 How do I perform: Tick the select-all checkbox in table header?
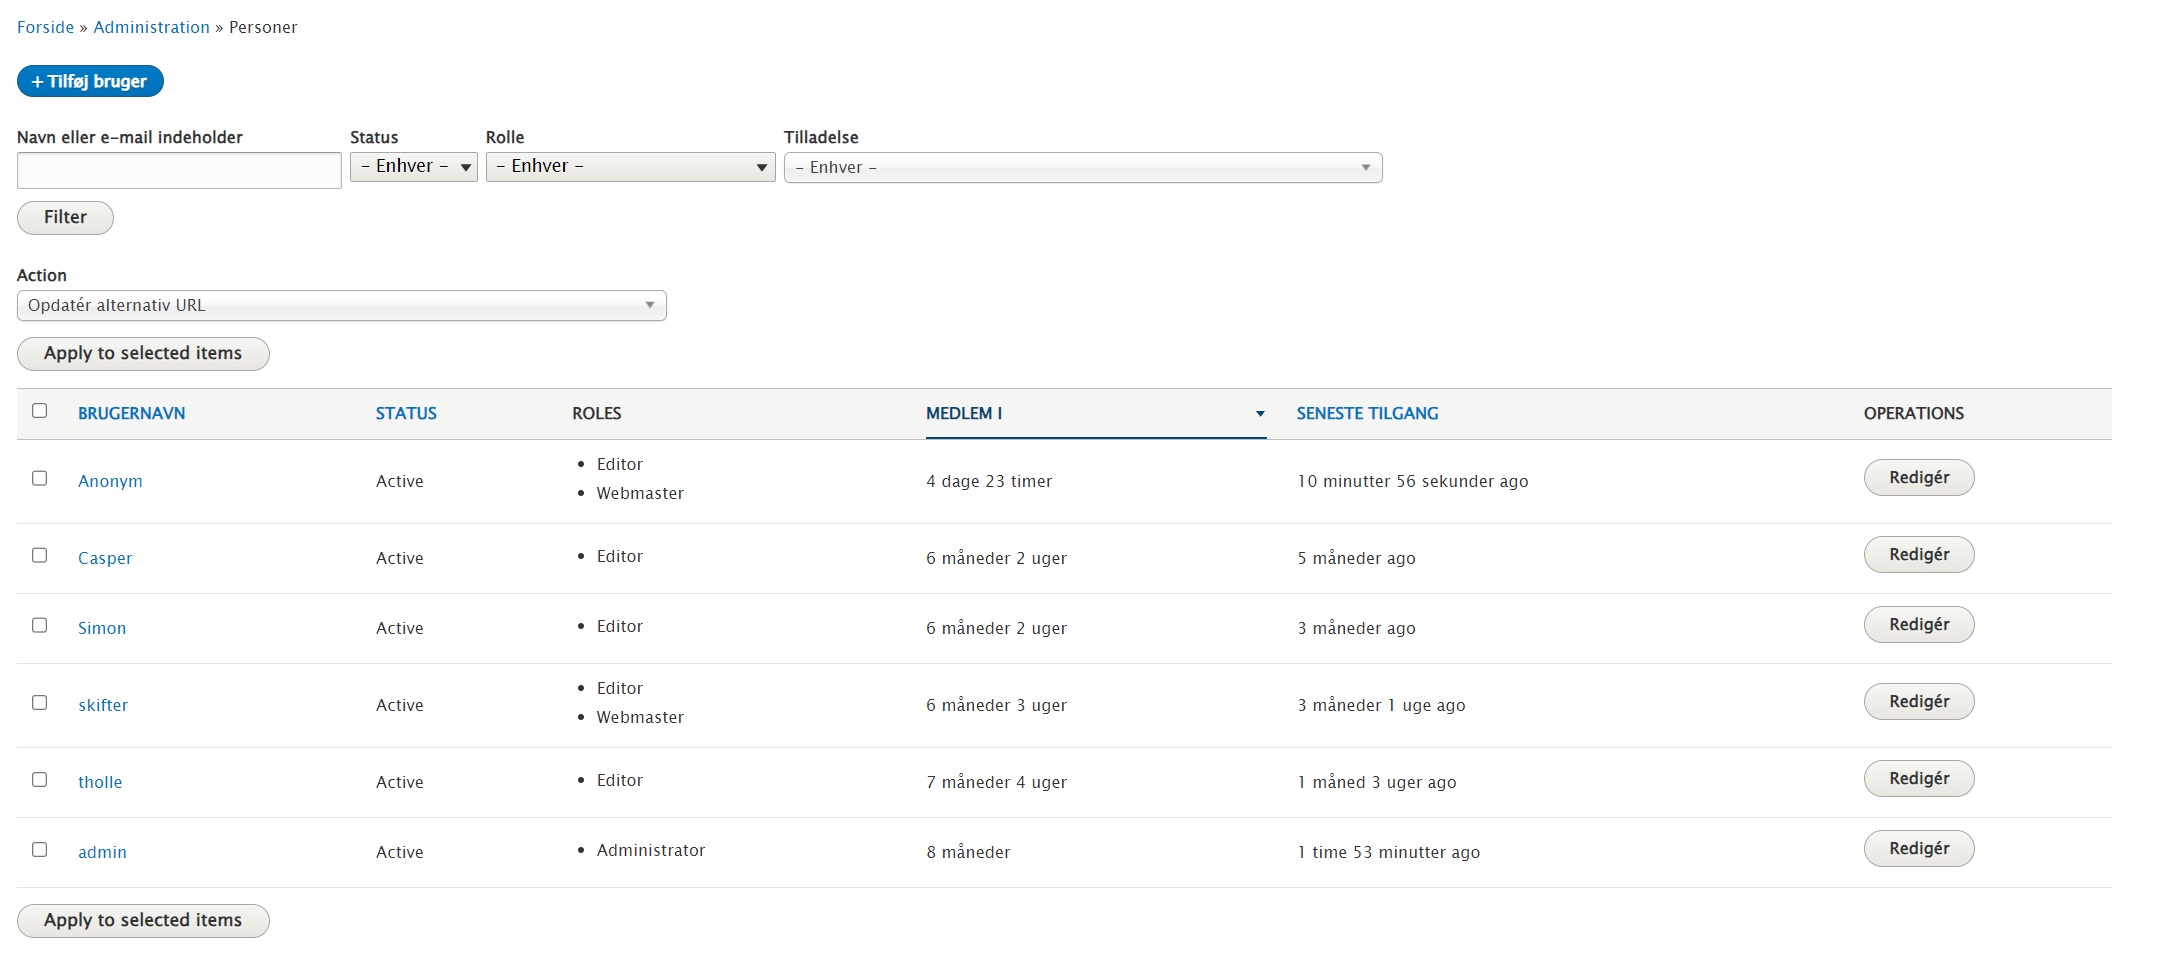(40, 411)
